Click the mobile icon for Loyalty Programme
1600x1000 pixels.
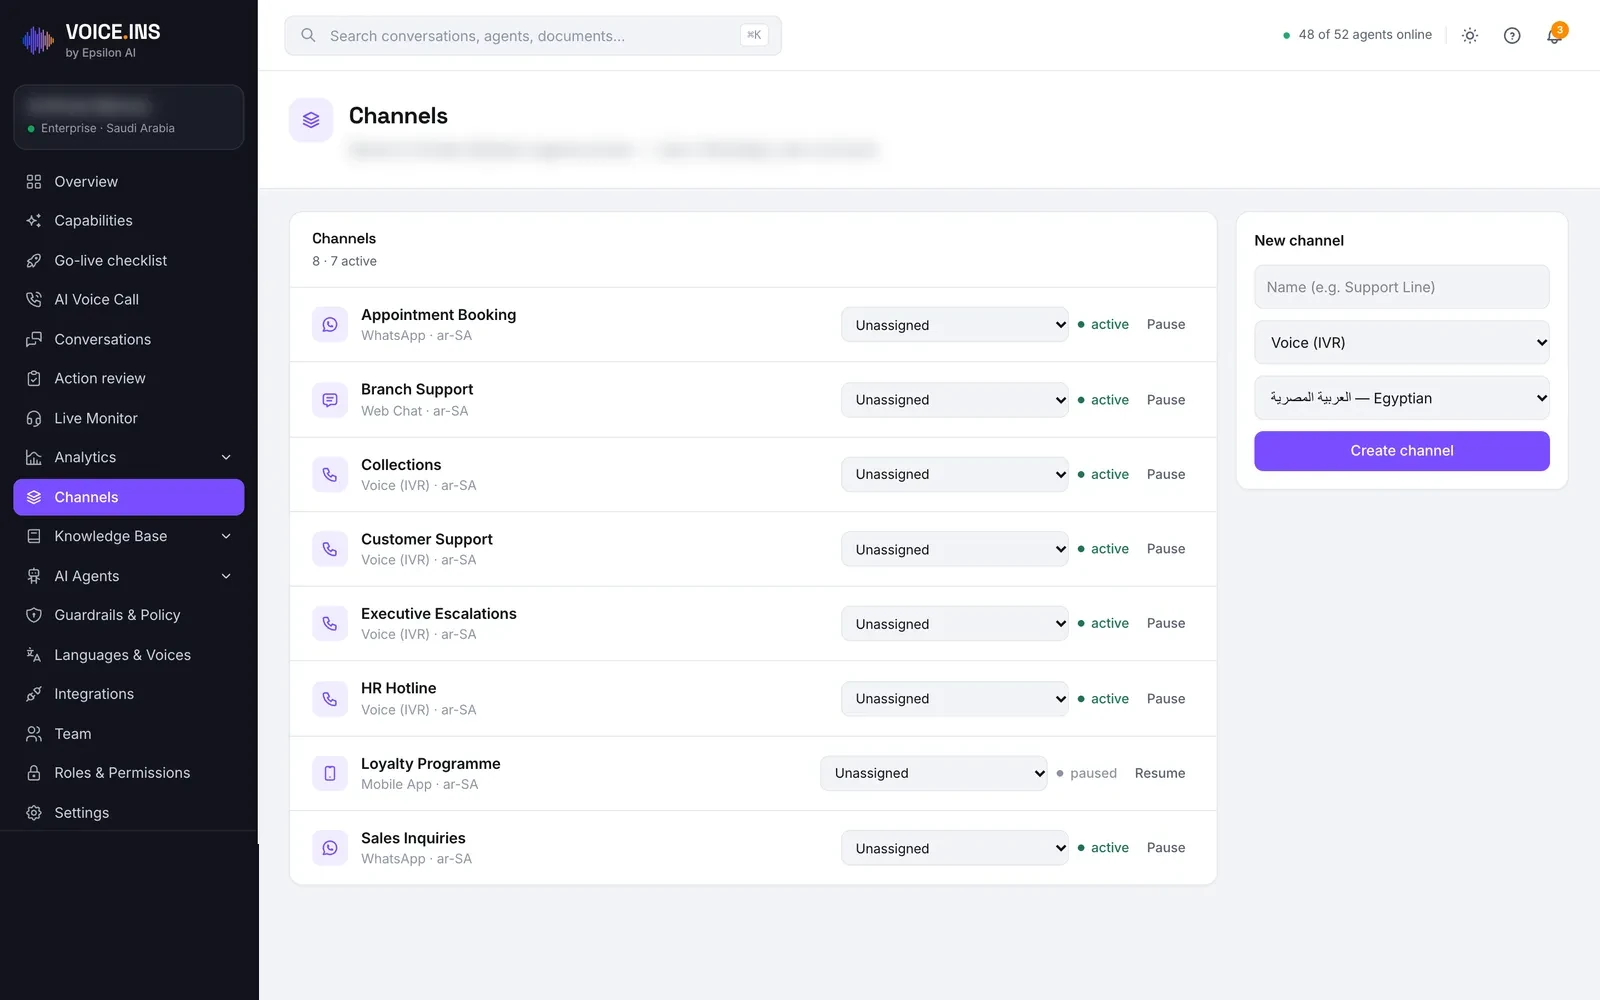[330, 773]
